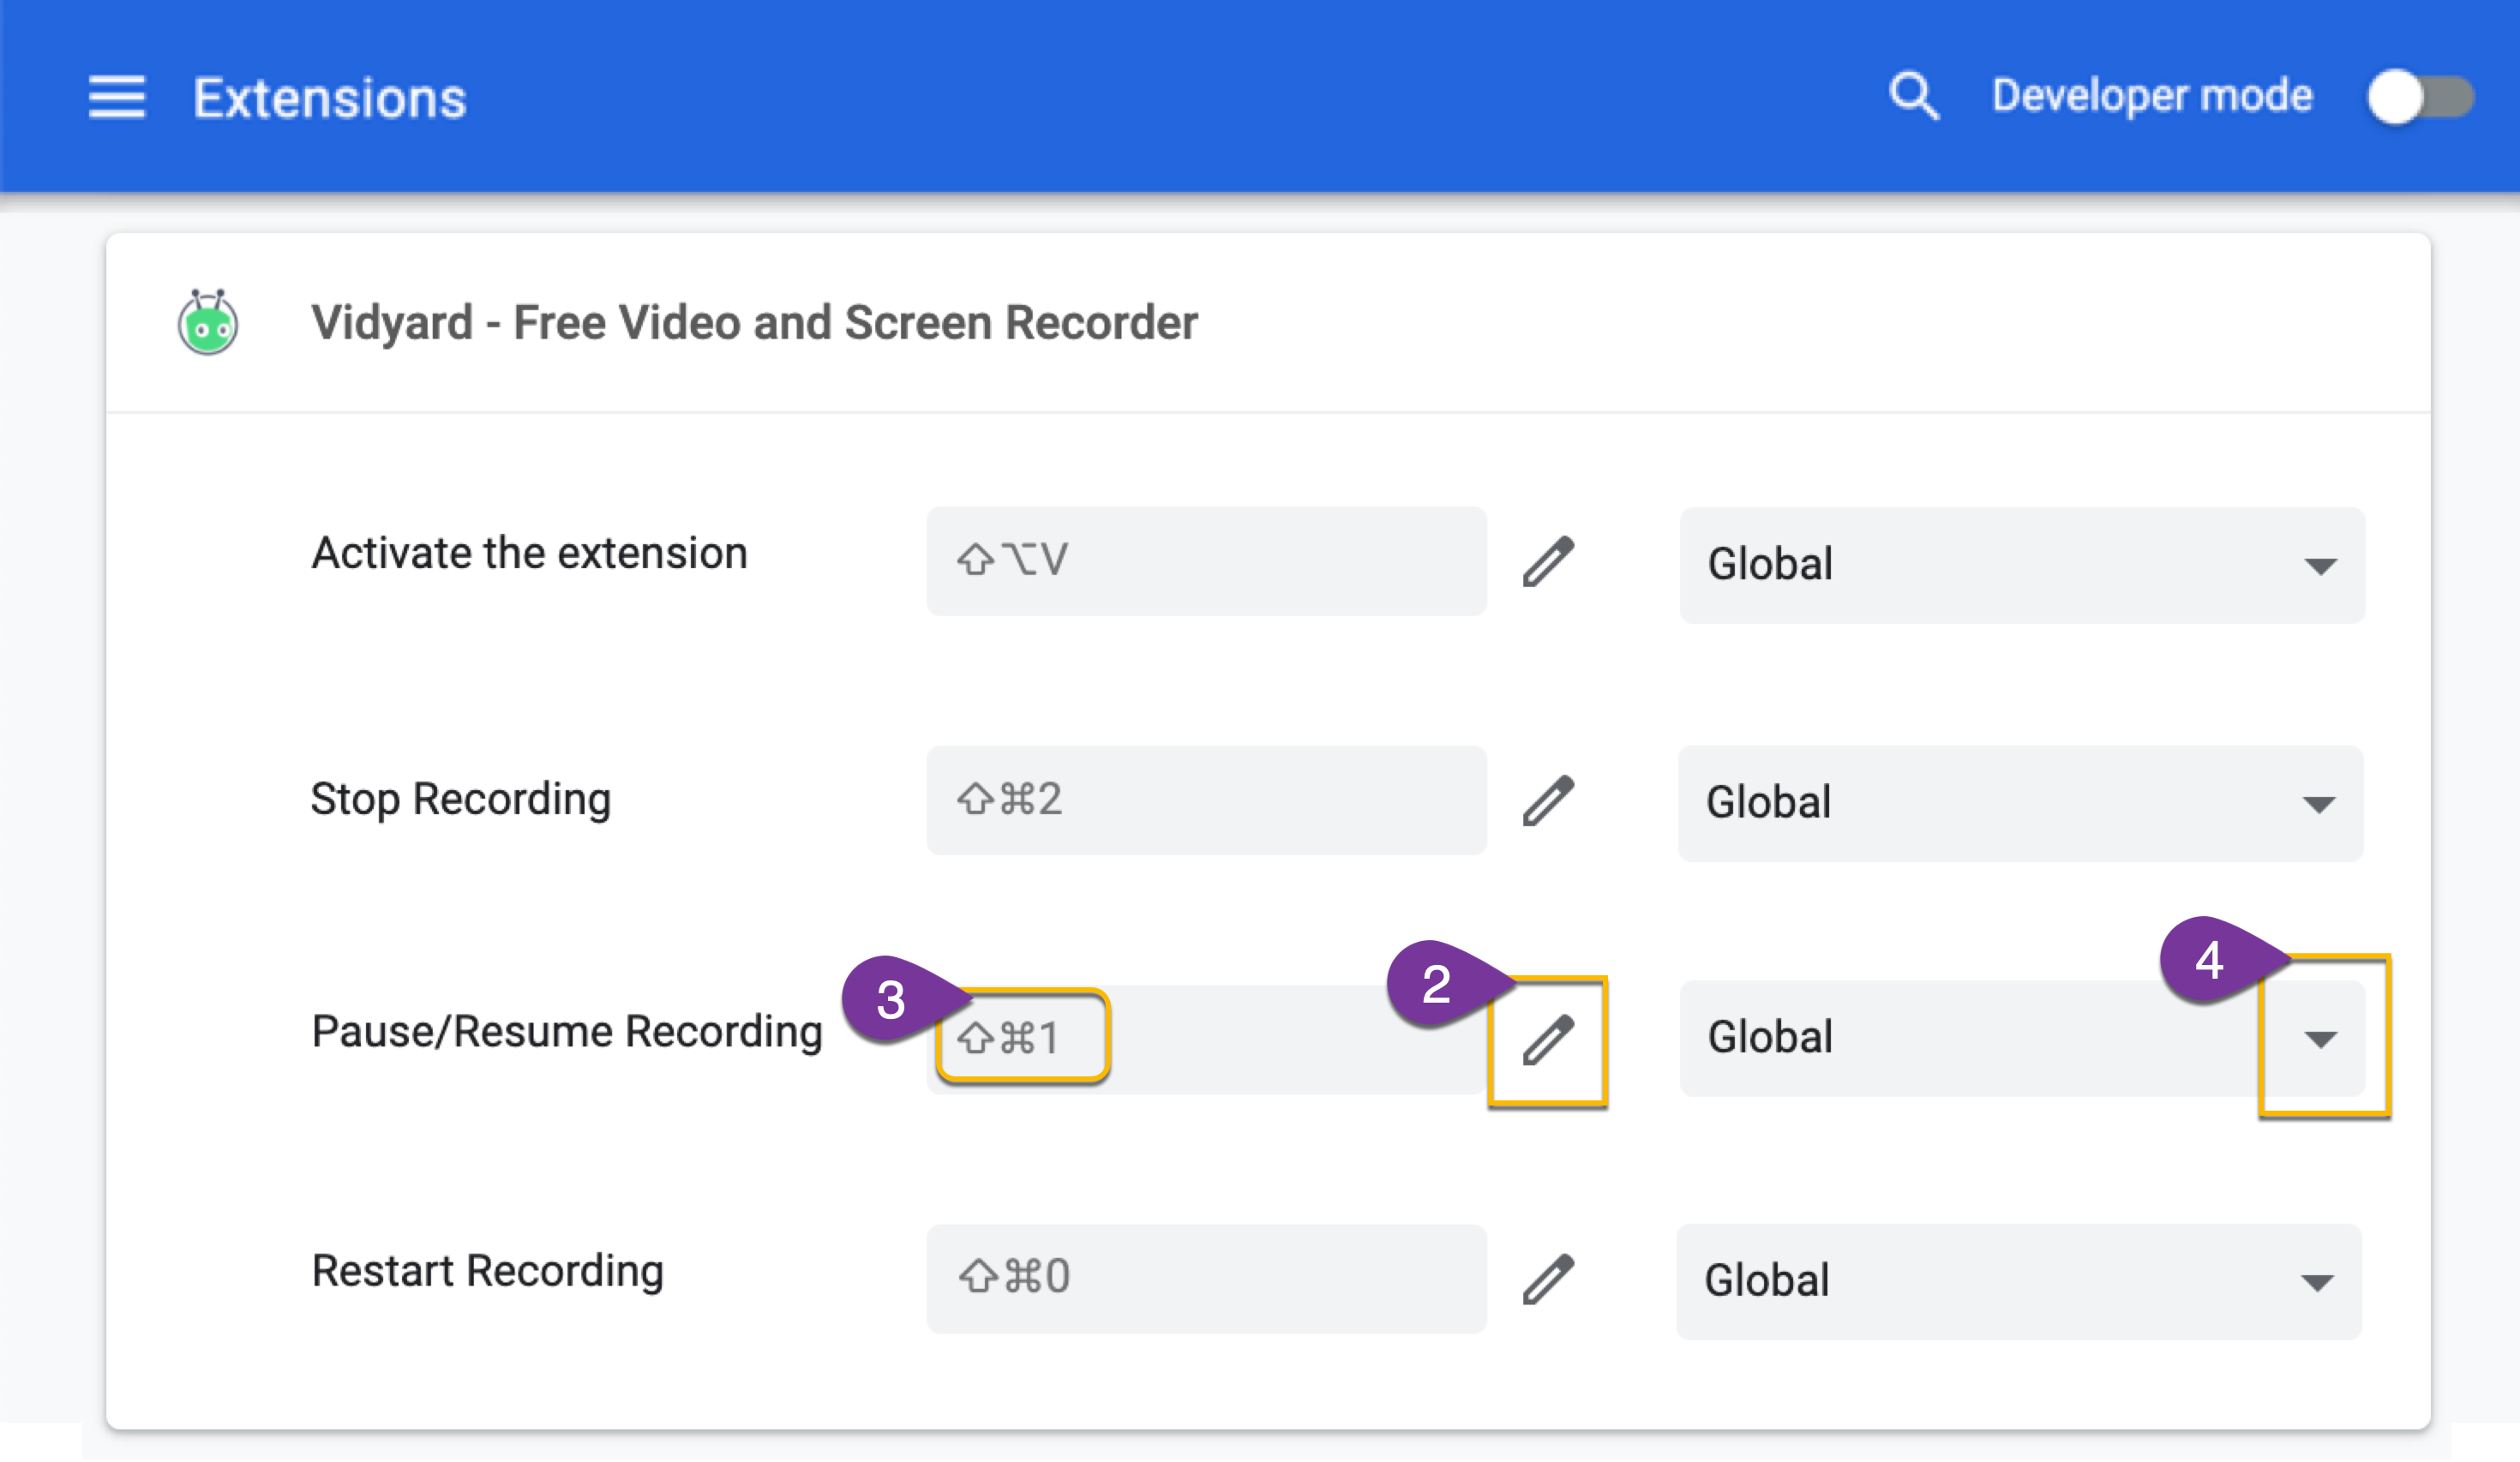This screenshot has width=2520, height=1462.
Task: Open scope dropdown for Activate the extension
Action: click(x=2022, y=565)
